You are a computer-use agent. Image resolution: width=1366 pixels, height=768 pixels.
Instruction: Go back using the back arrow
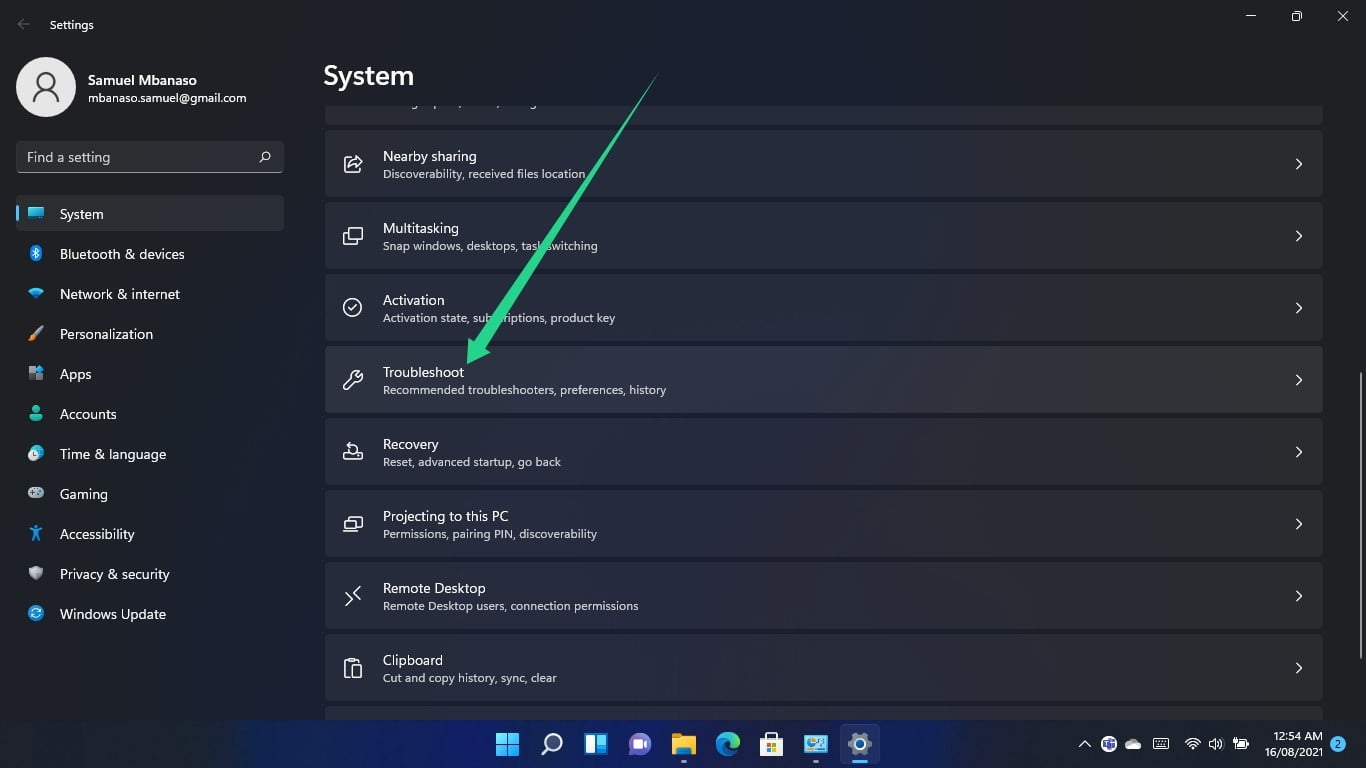pyautogui.click(x=22, y=24)
